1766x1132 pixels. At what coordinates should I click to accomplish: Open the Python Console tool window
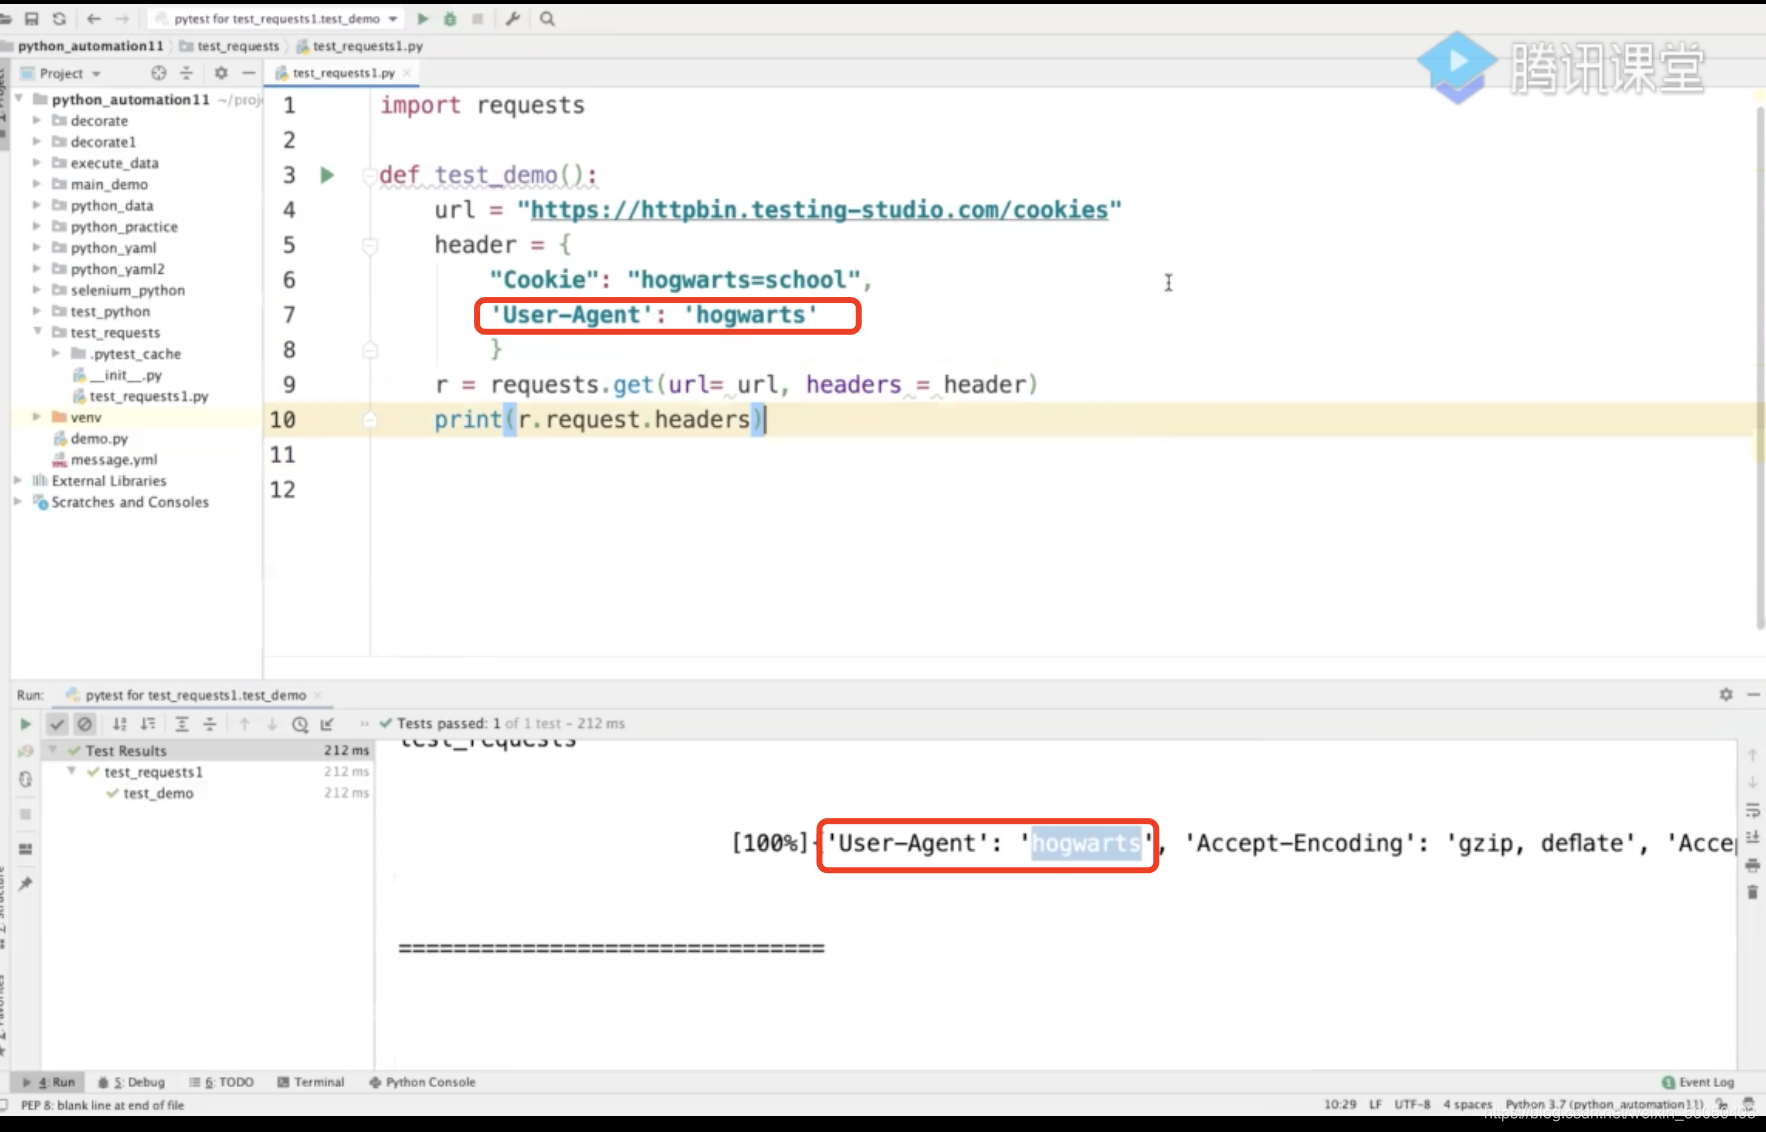(x=422, y=1082)
